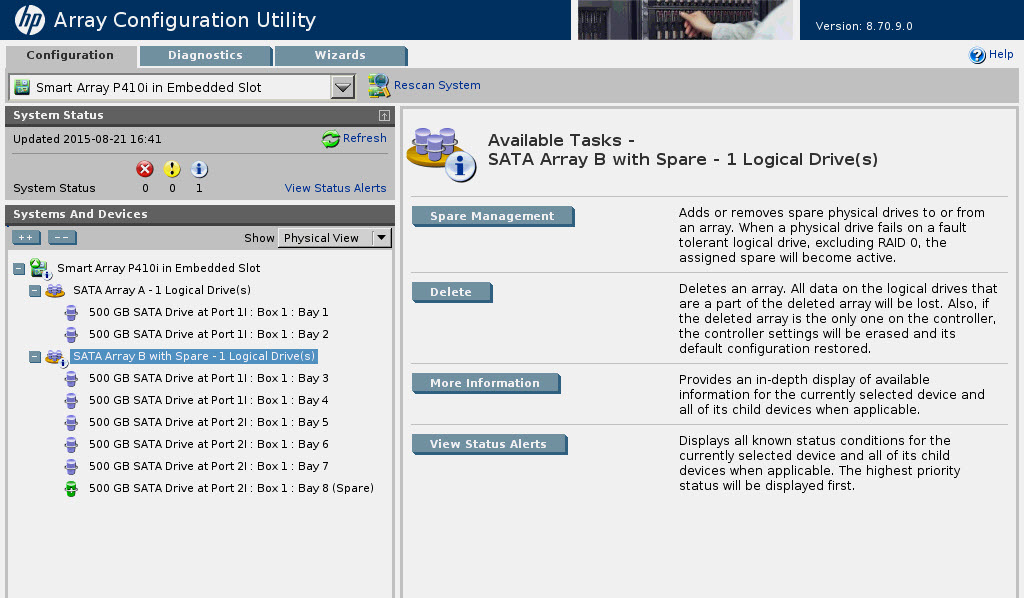Select Smart Array P410i in Embedded Slot tree item
The image size is (1024, 598).
[158, 268]
